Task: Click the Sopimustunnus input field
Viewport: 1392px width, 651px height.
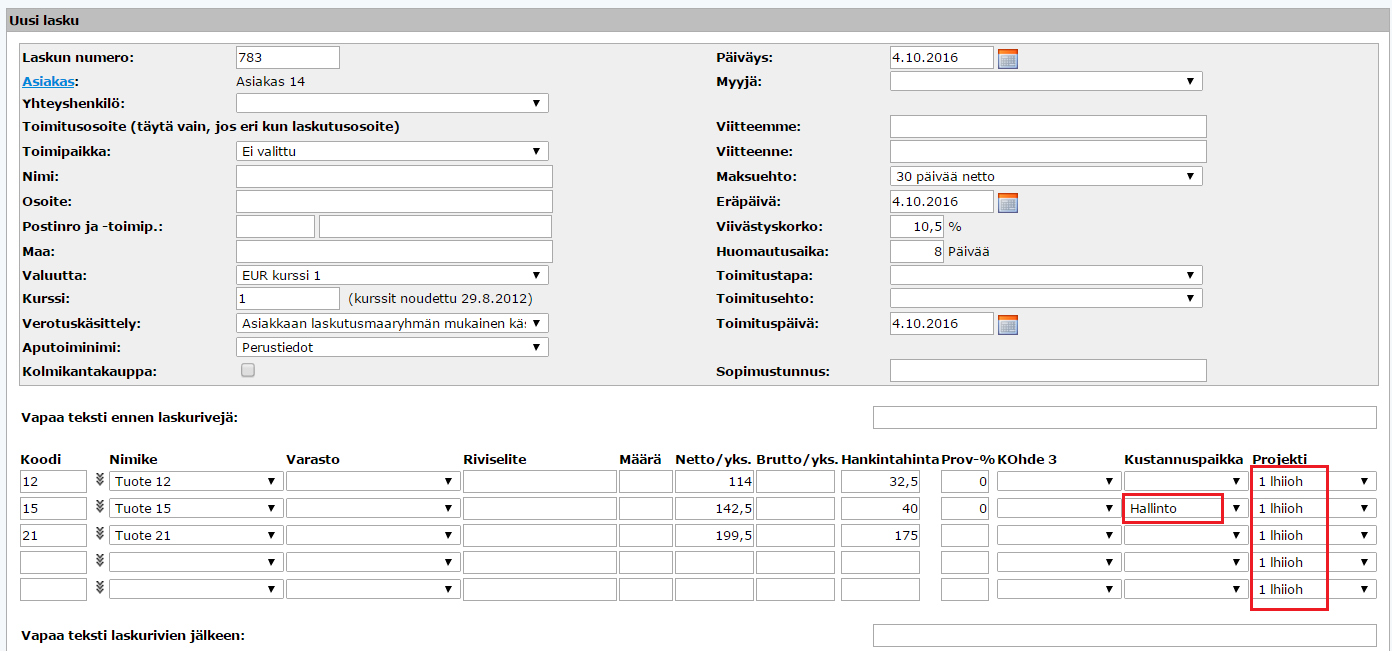Action: [1048, 371]
